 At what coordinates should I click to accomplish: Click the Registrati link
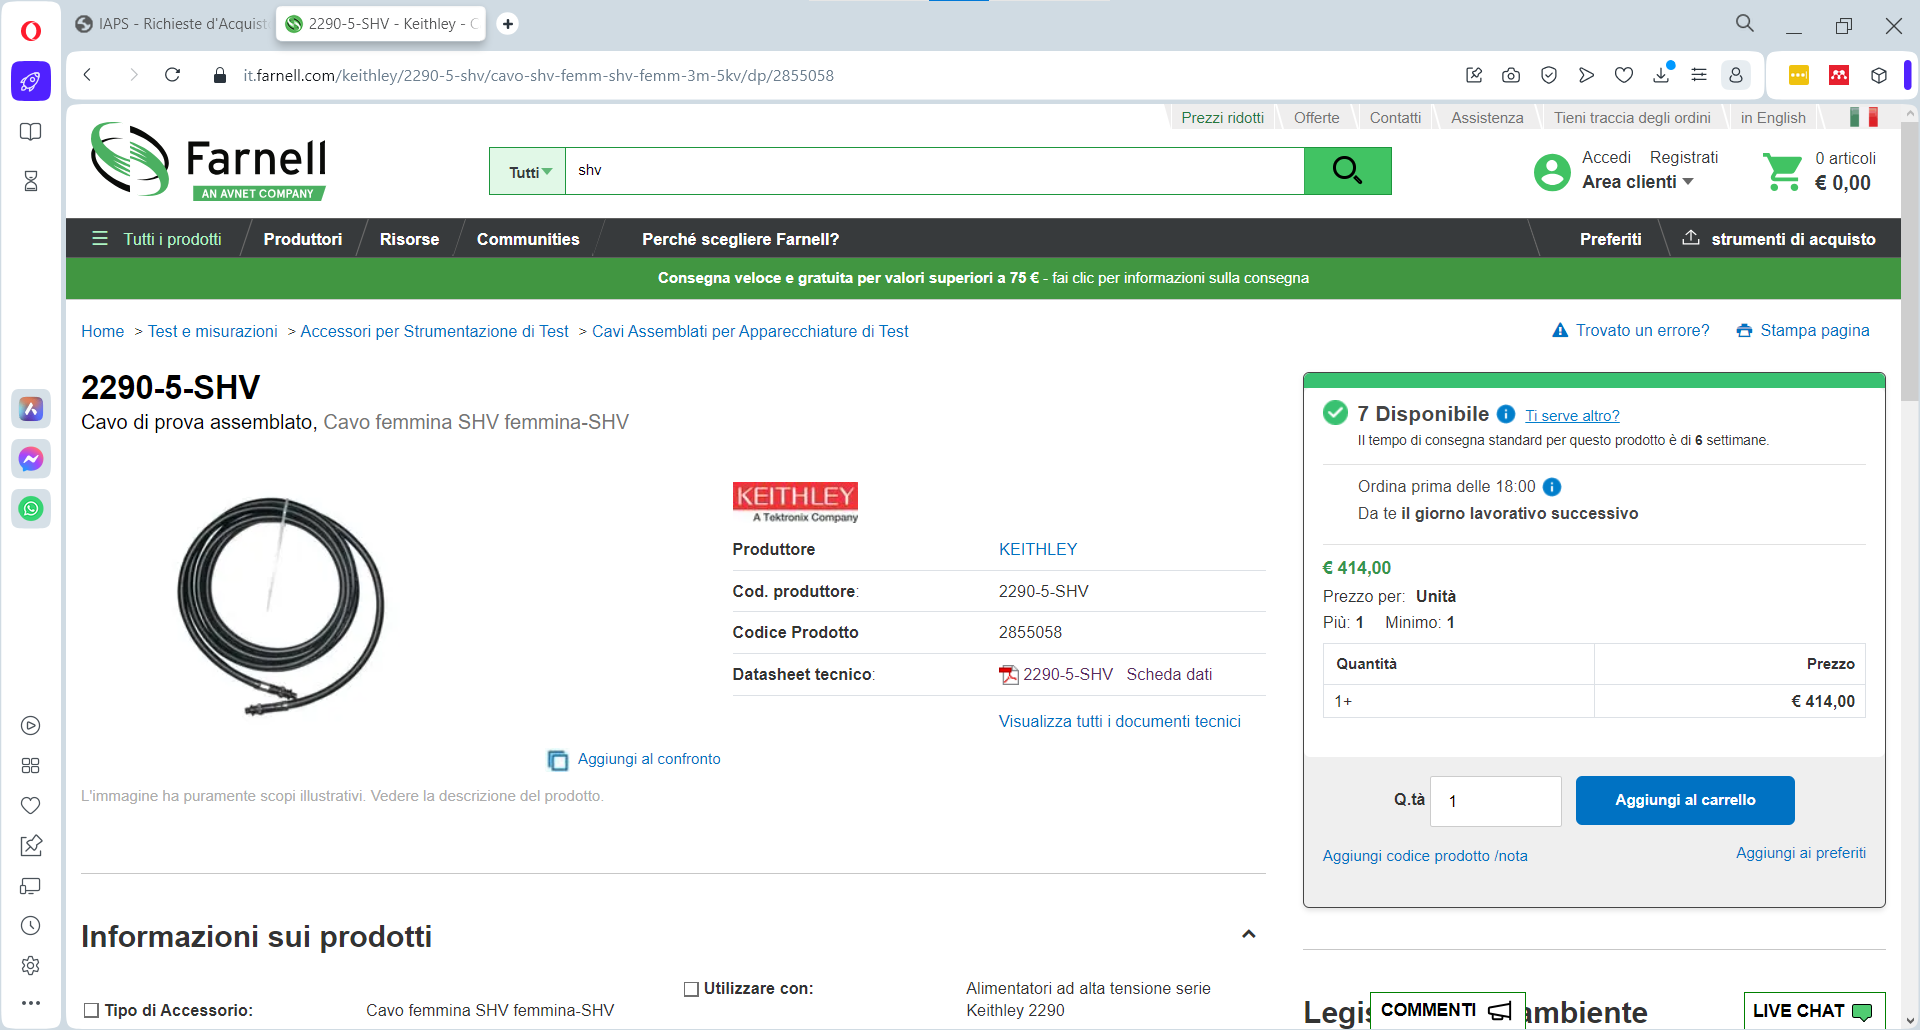click(x=1684, y=158)
